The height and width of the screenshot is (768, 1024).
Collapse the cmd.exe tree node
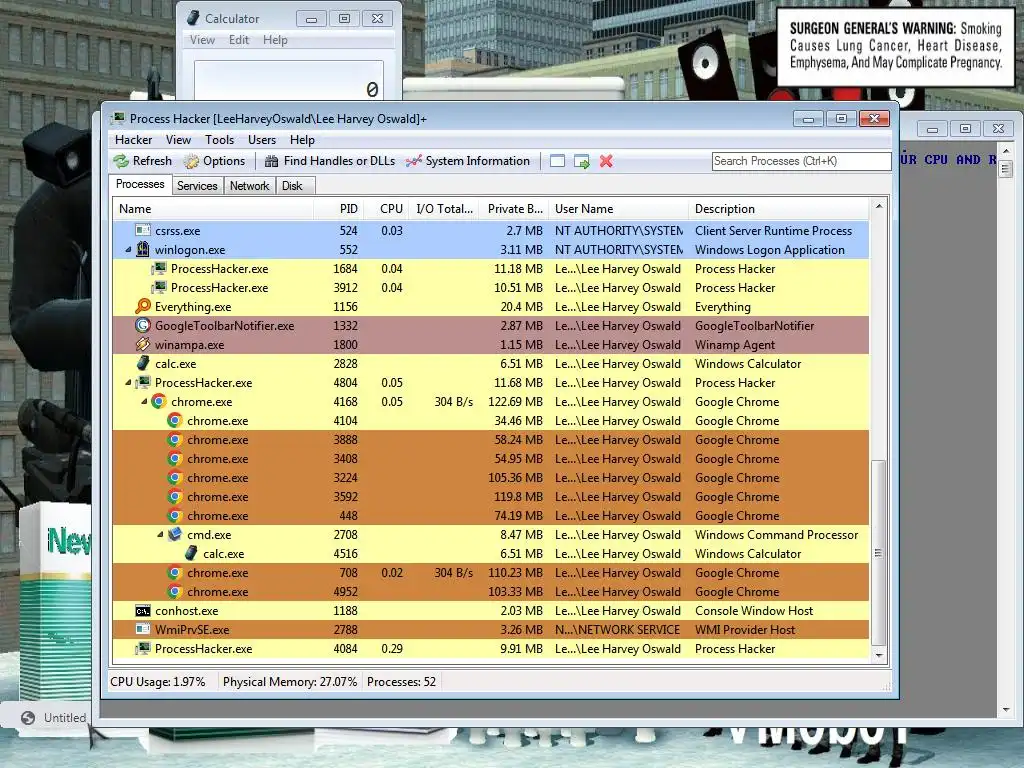pyautogui.click(x=160, y=534)
